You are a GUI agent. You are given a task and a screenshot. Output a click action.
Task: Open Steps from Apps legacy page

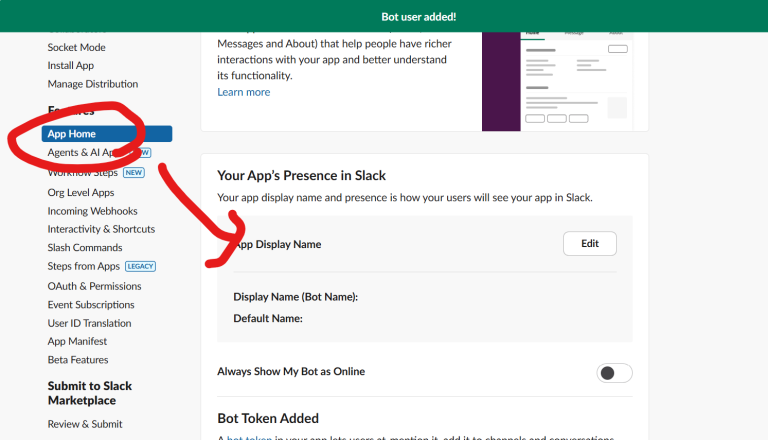point(83,266)
